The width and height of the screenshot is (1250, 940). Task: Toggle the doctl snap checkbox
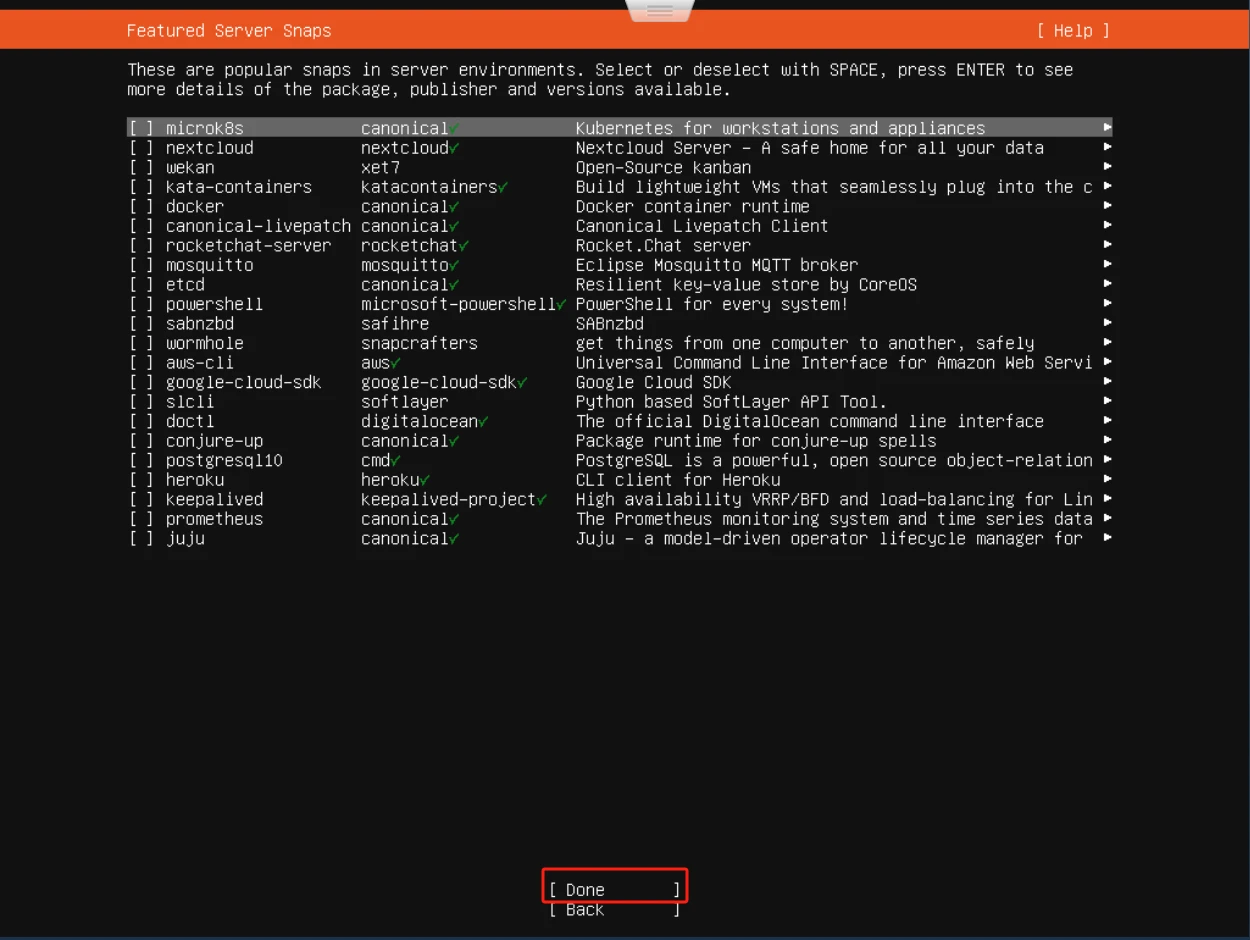[141, 421]
